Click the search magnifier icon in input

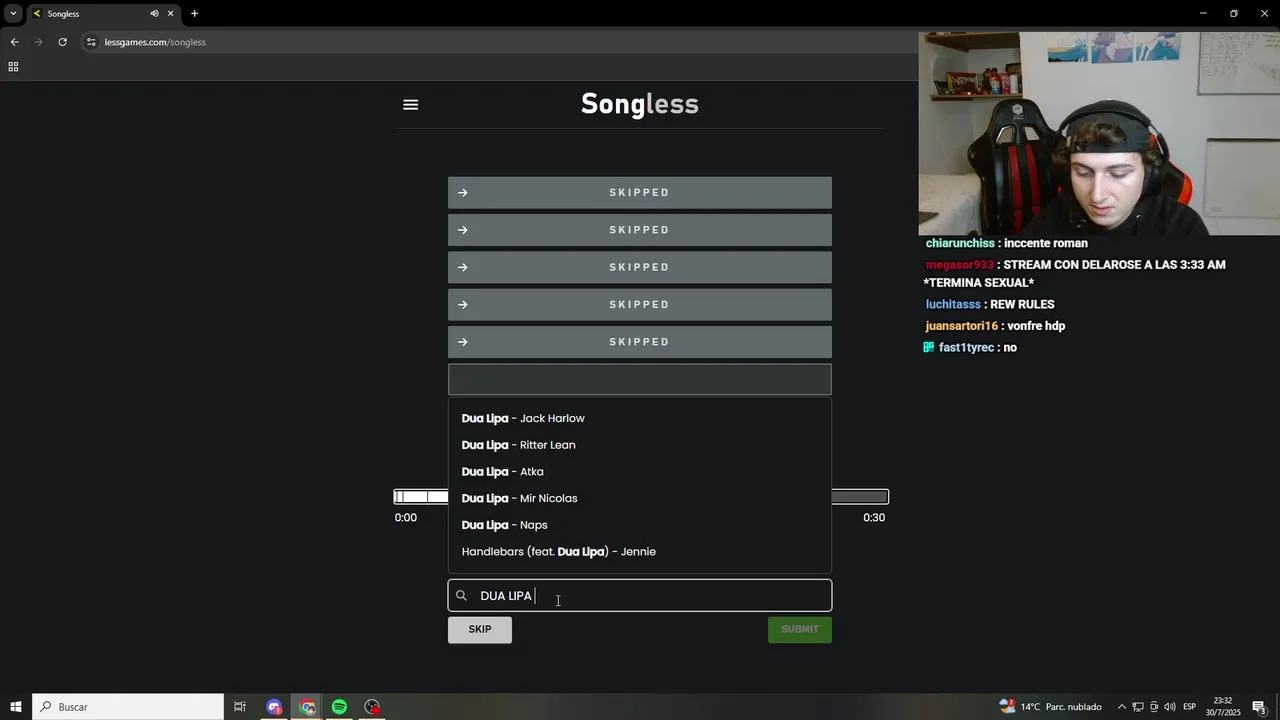click(x=461, y=596)
